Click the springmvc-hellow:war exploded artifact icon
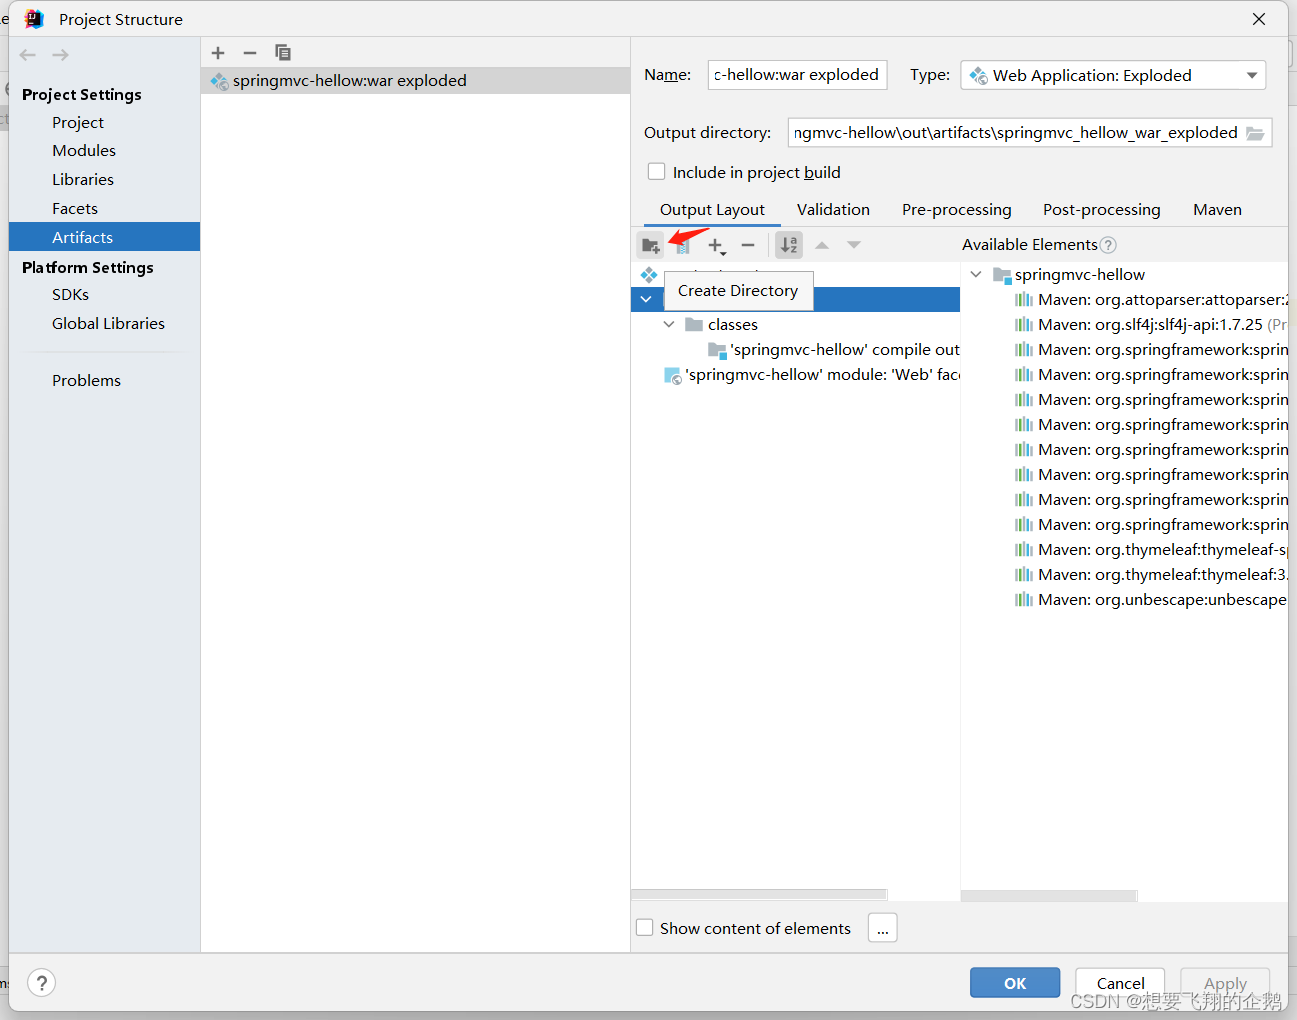1297x1020 pixels. tap(220, 81)
